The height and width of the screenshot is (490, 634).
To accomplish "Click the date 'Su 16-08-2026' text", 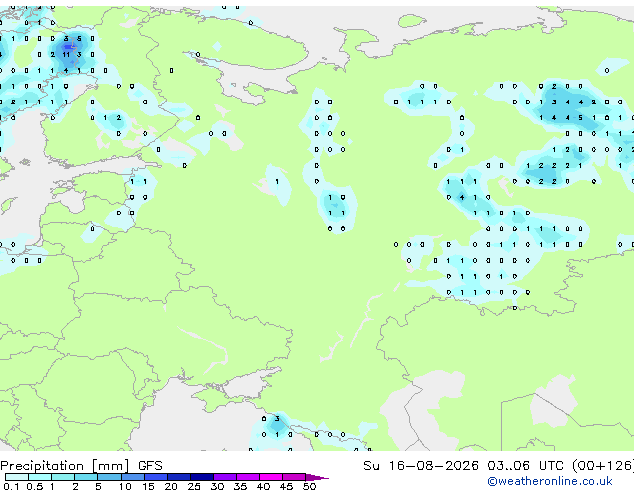I will point(421,465).
